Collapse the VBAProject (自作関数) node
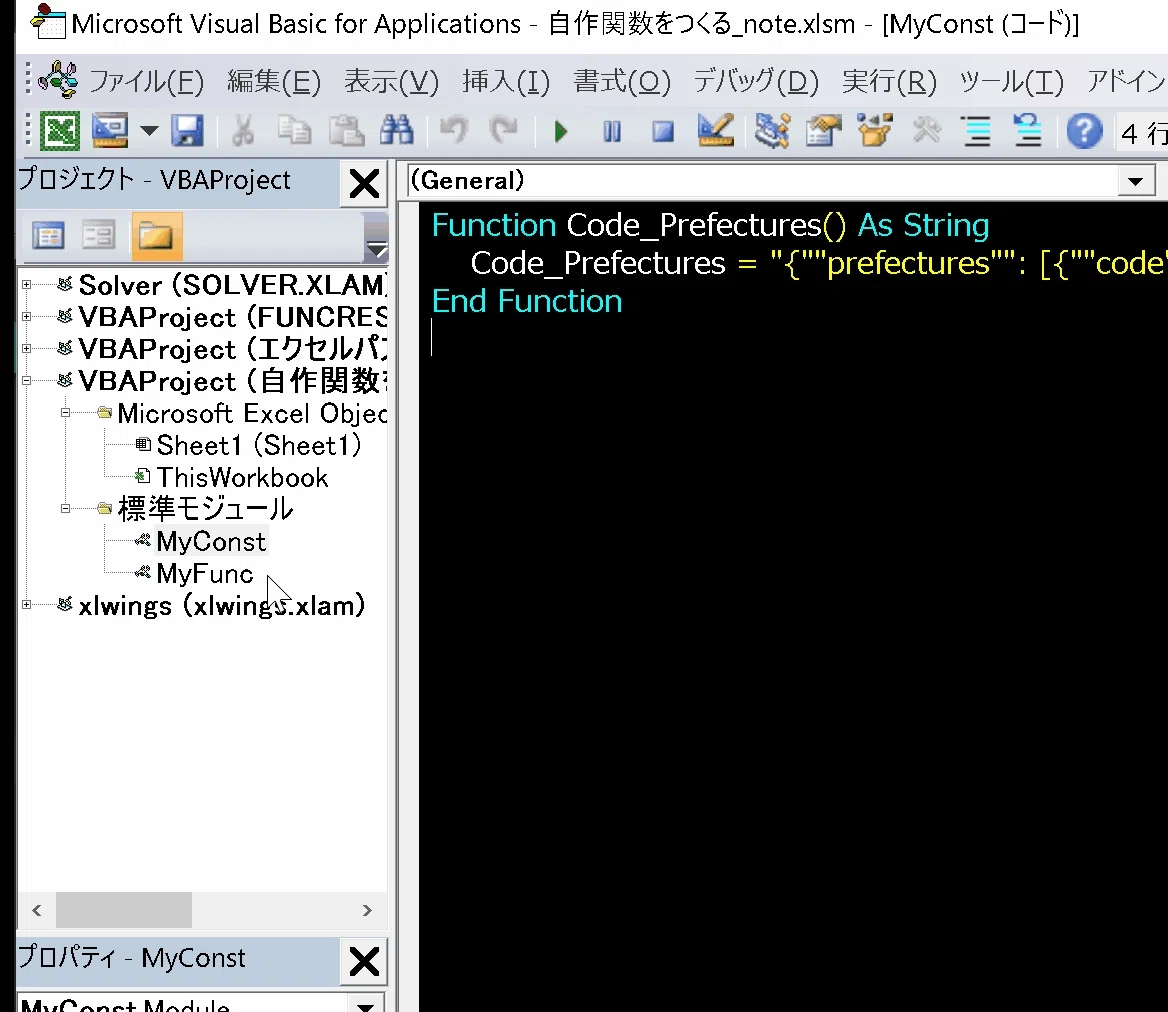The height and width of the screenshot is (1012, 1168). click(27, 381)
